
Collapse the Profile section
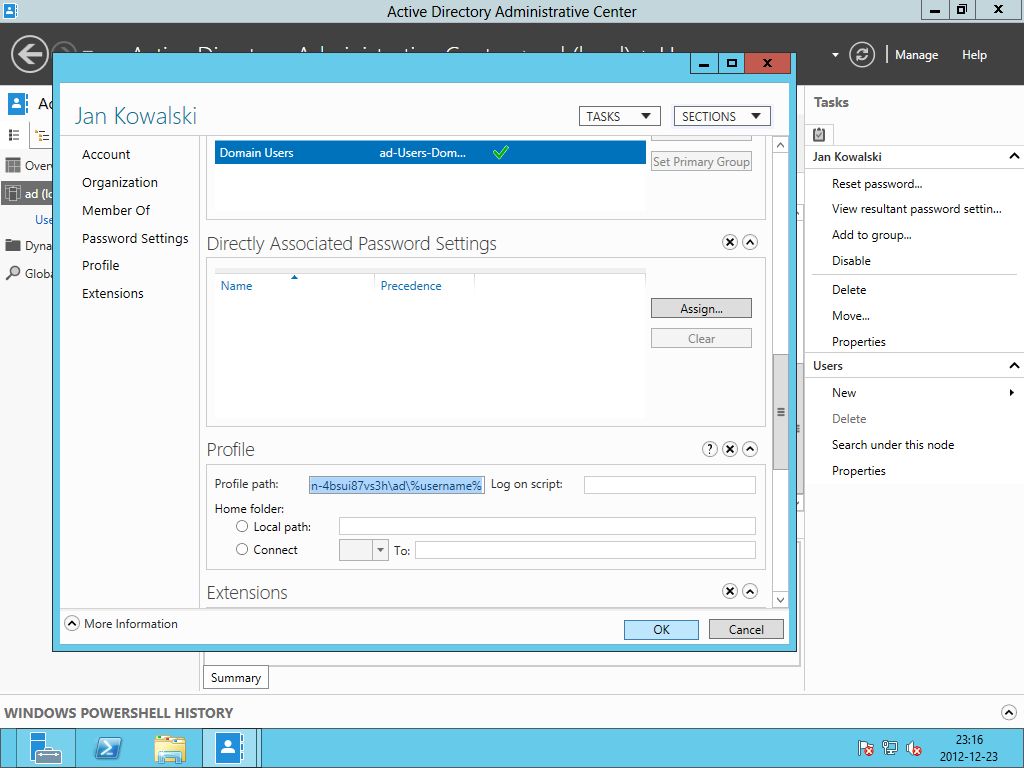(x=750, y=449)
